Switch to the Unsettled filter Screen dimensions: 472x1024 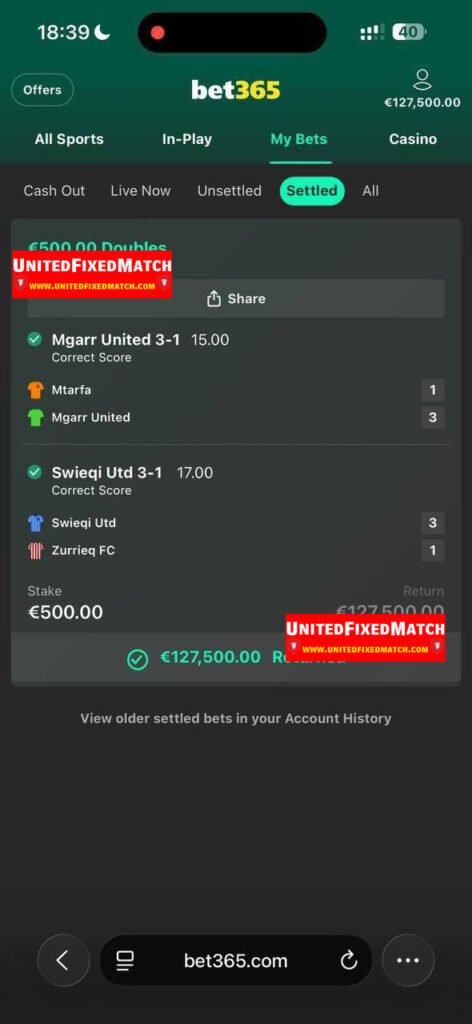229,191
